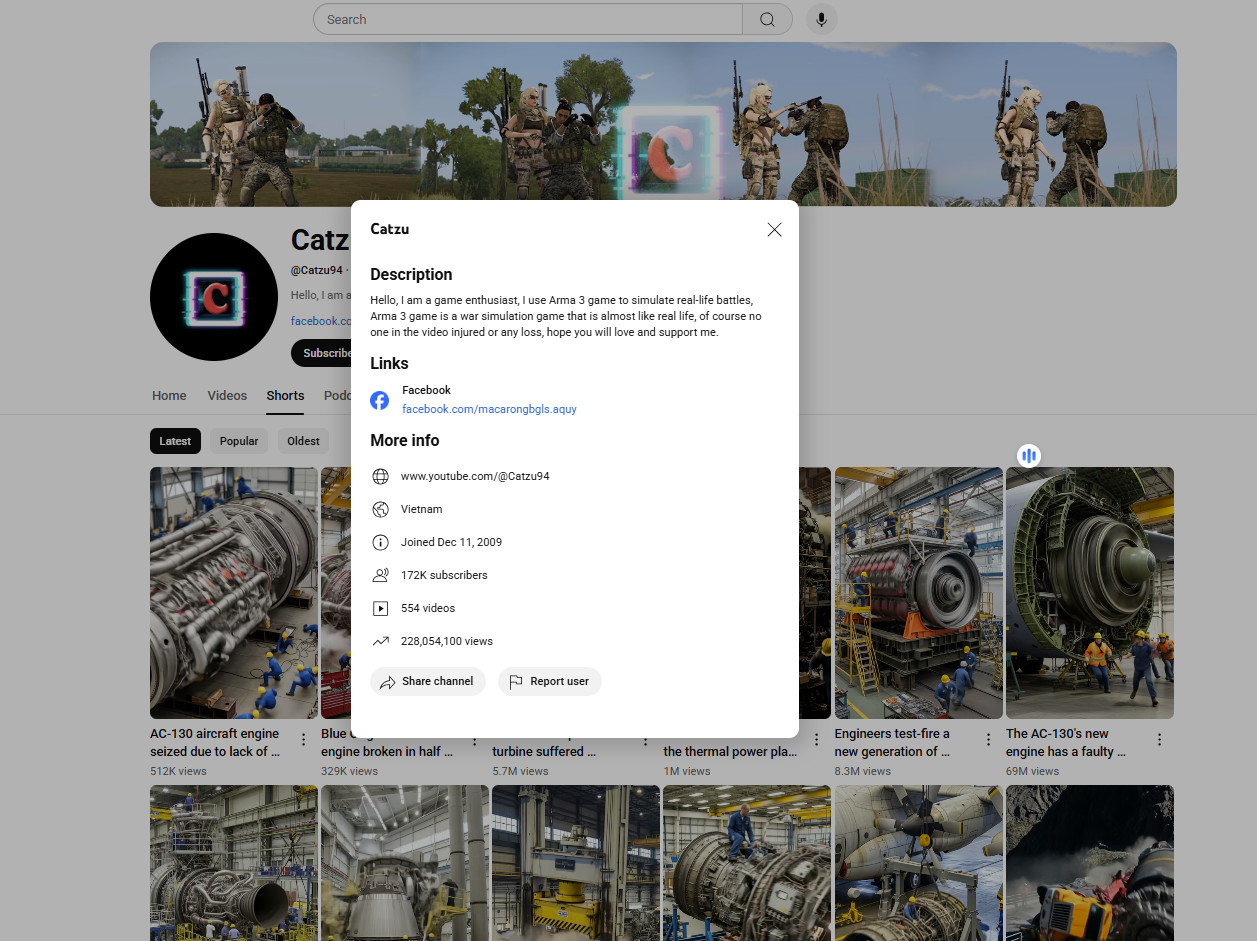
Task: Click 'Joined Dec 11, 2009' text
Action: [x=451, y=542]
